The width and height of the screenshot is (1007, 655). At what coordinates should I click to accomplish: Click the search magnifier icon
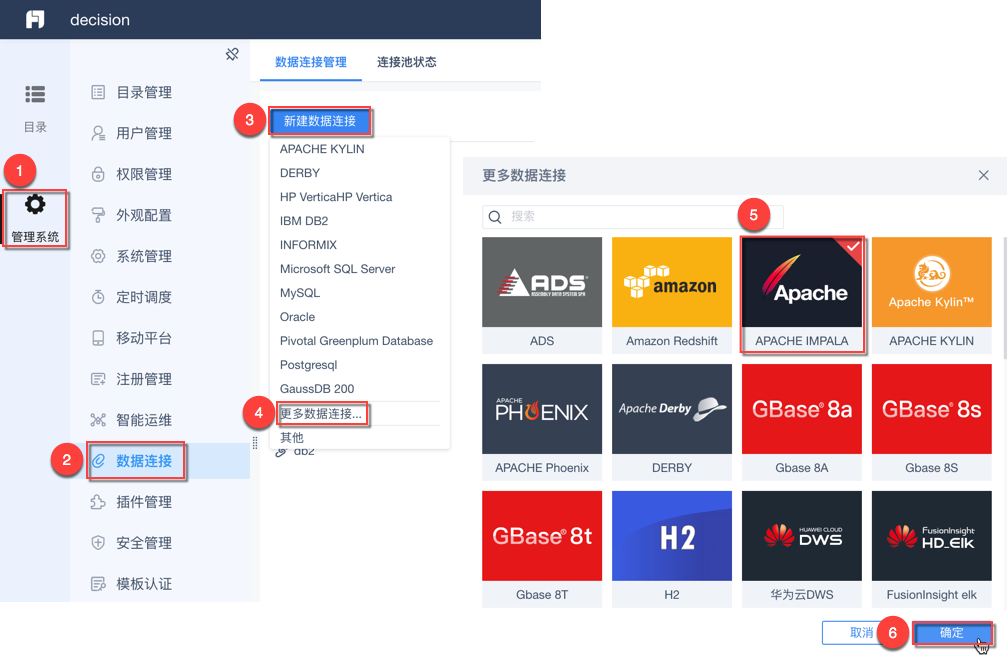click(495, 217)
